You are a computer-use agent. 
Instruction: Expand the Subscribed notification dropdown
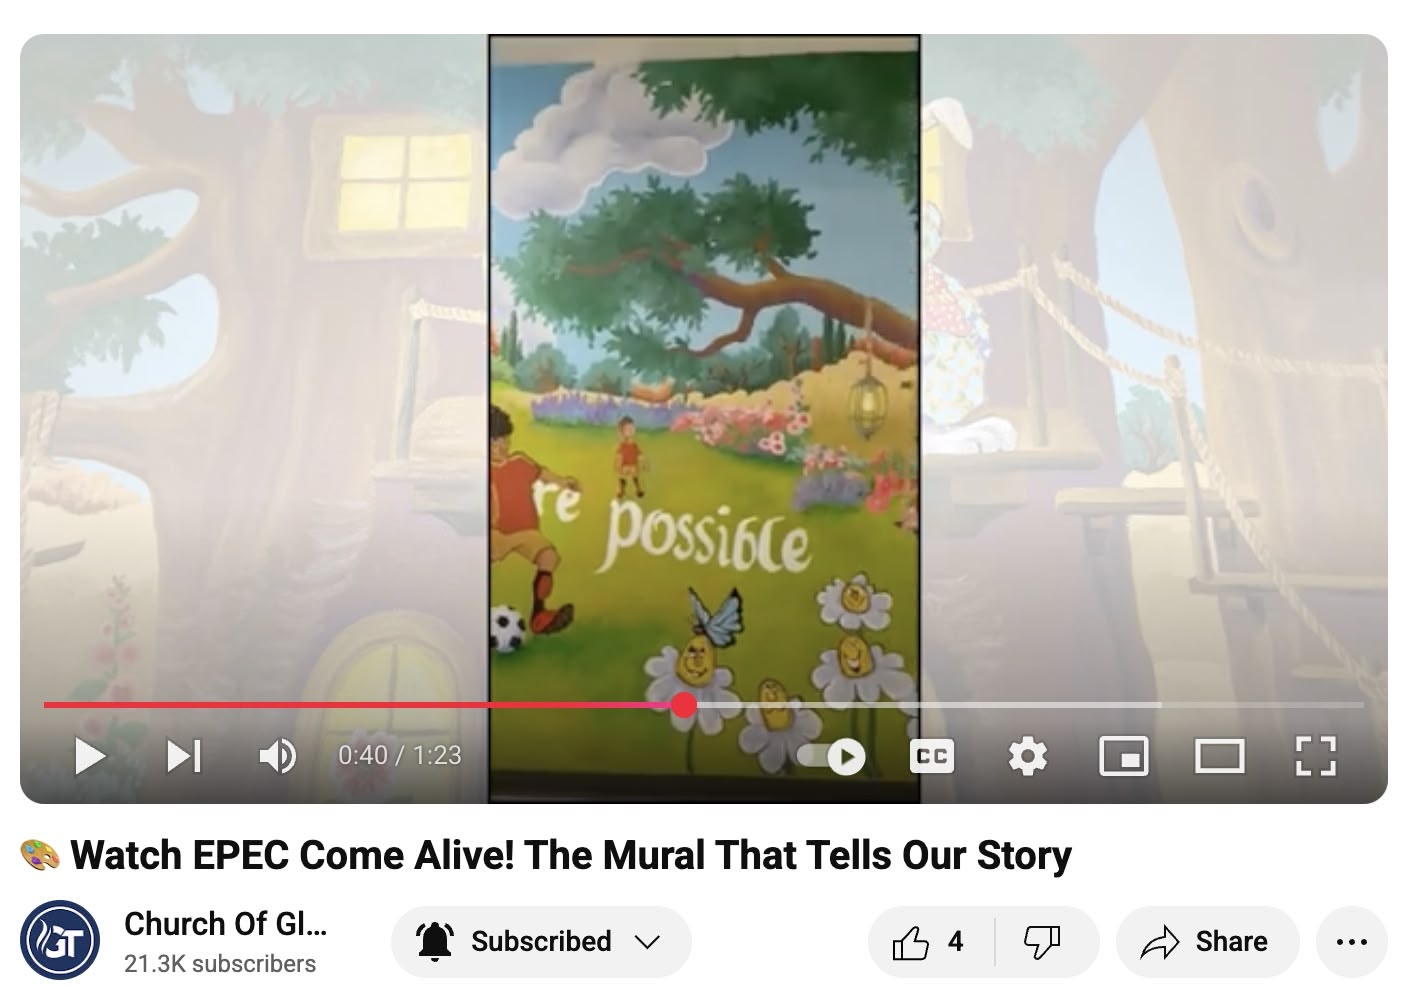541,942
